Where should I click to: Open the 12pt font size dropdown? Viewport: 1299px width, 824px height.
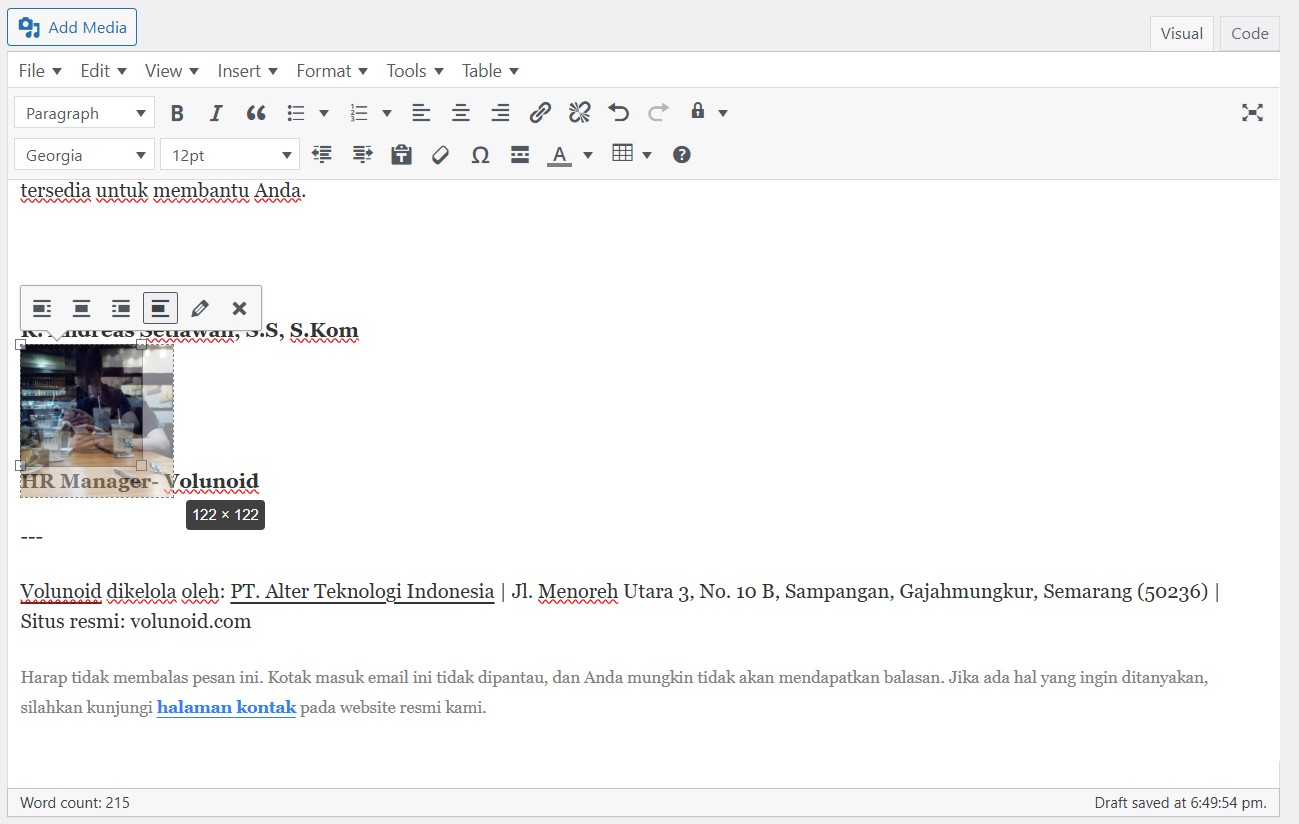click(x=230, y=155)
